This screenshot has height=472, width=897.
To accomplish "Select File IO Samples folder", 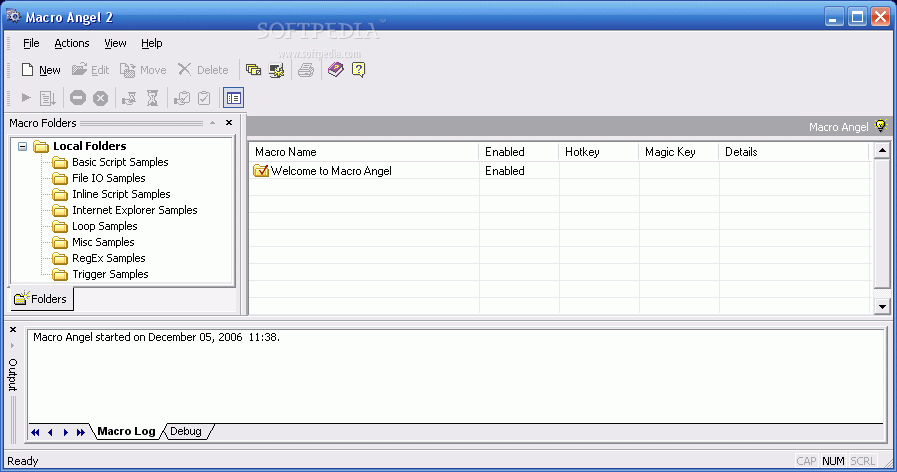I will point(109,178).
